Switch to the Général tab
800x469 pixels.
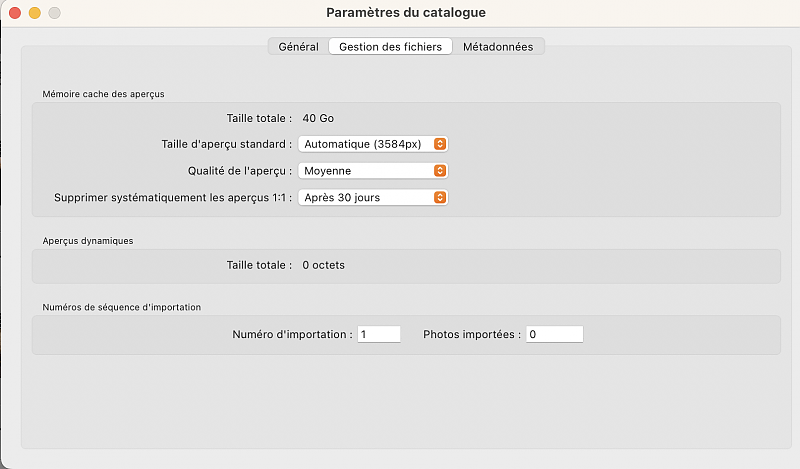[298, 46]
